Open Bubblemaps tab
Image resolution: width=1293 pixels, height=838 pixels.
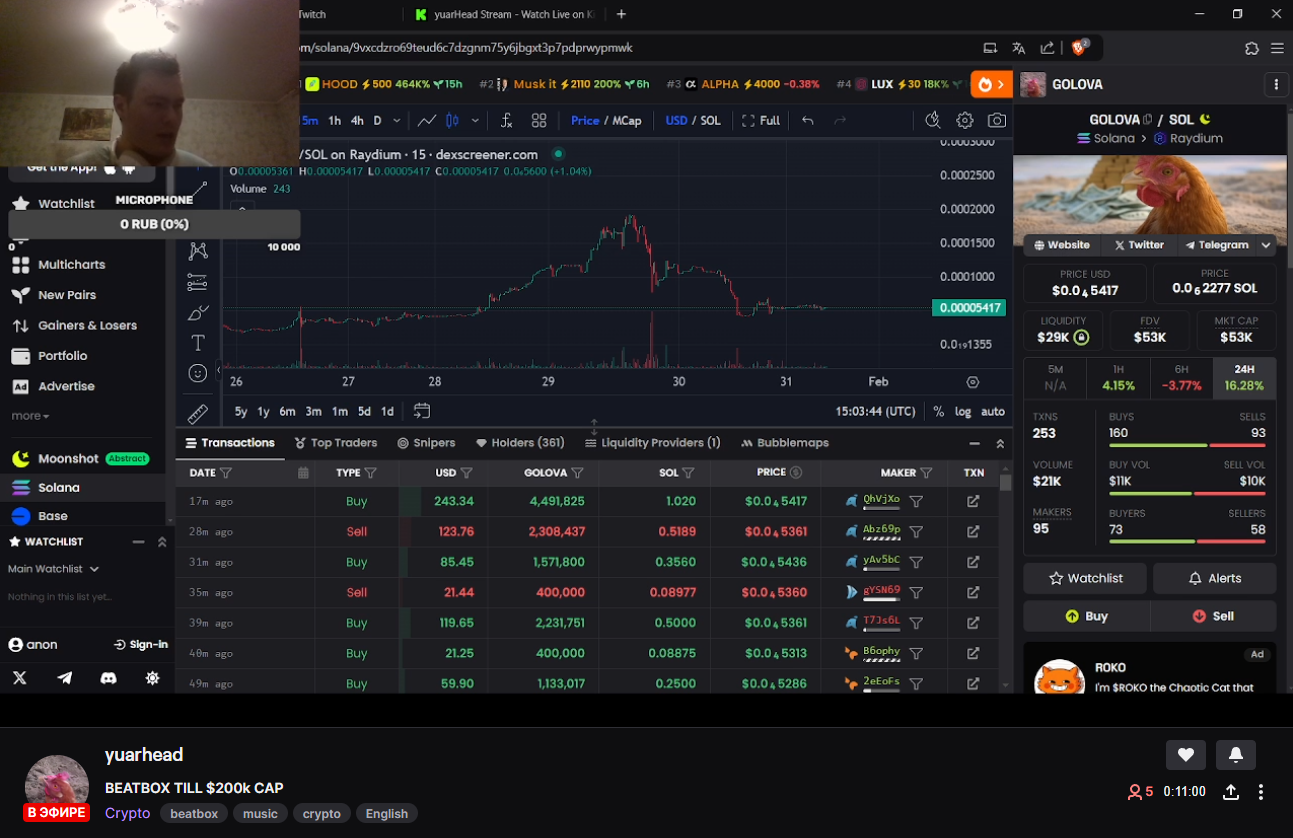[x=785, y=443]
